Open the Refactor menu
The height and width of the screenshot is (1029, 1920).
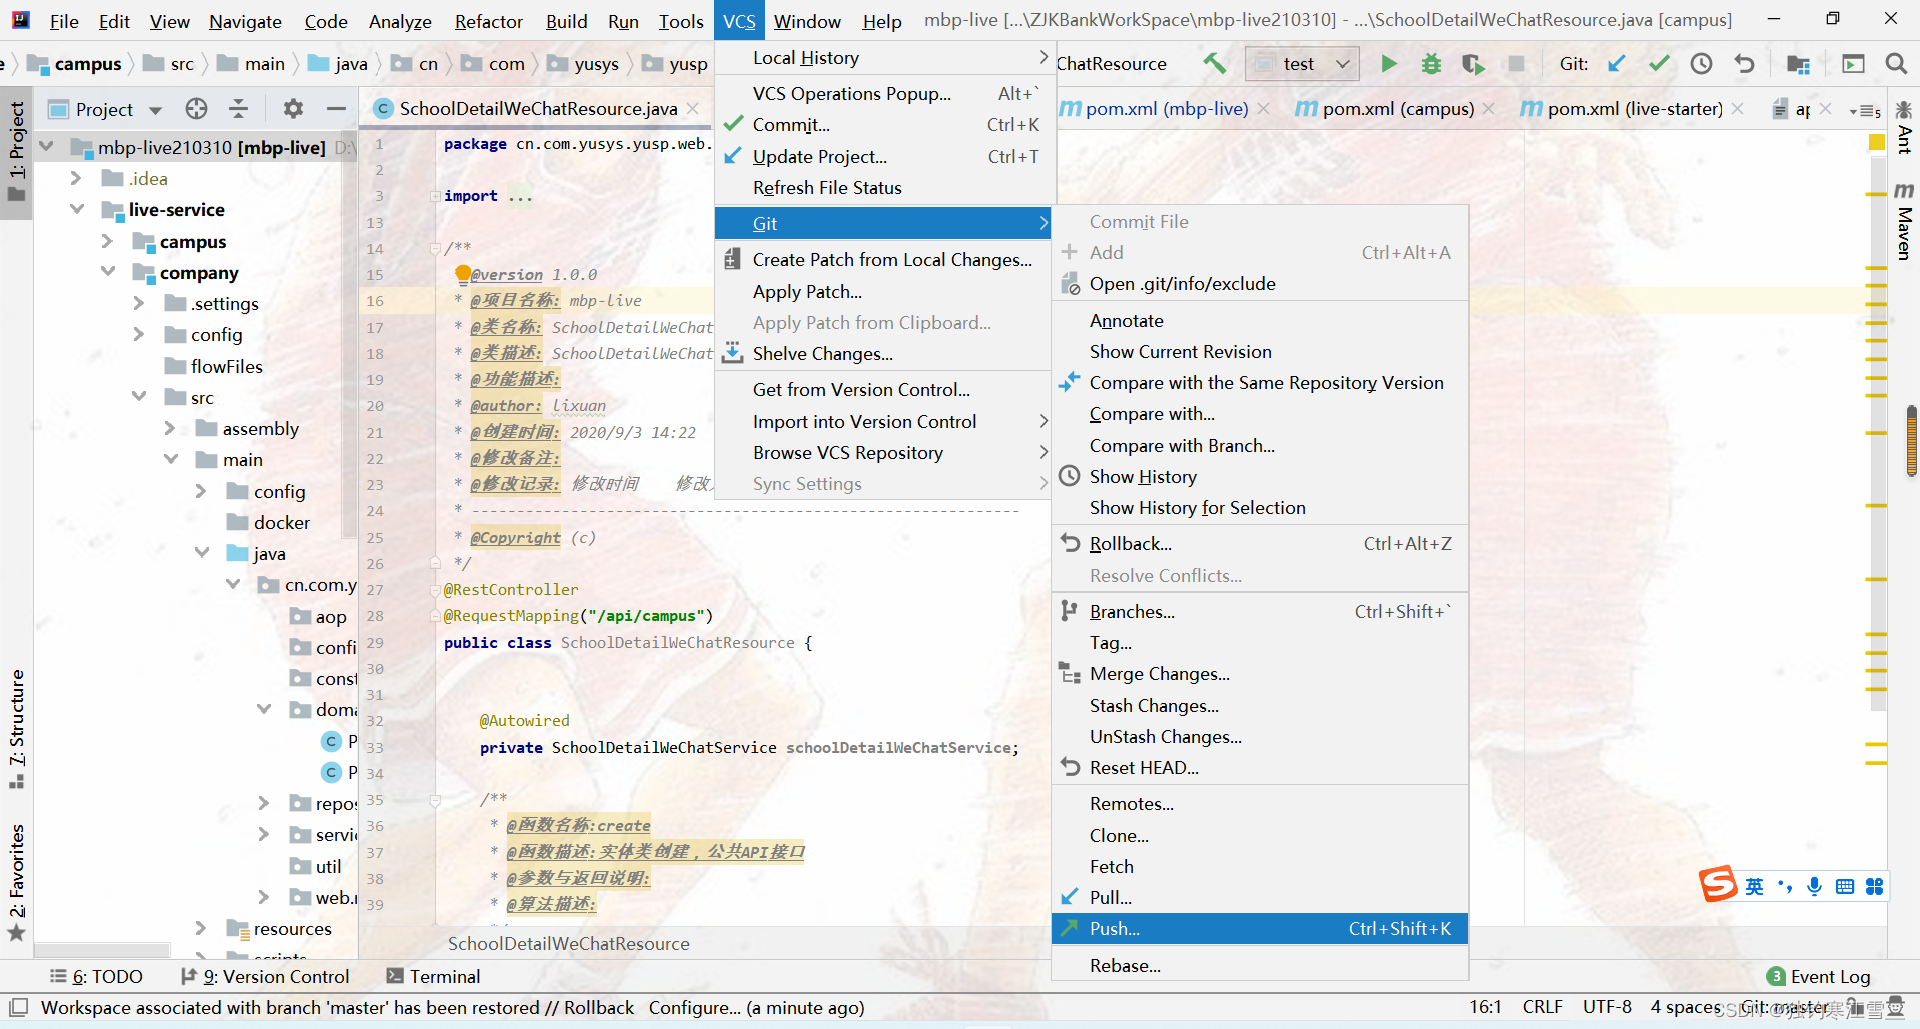tap(488, 21)
